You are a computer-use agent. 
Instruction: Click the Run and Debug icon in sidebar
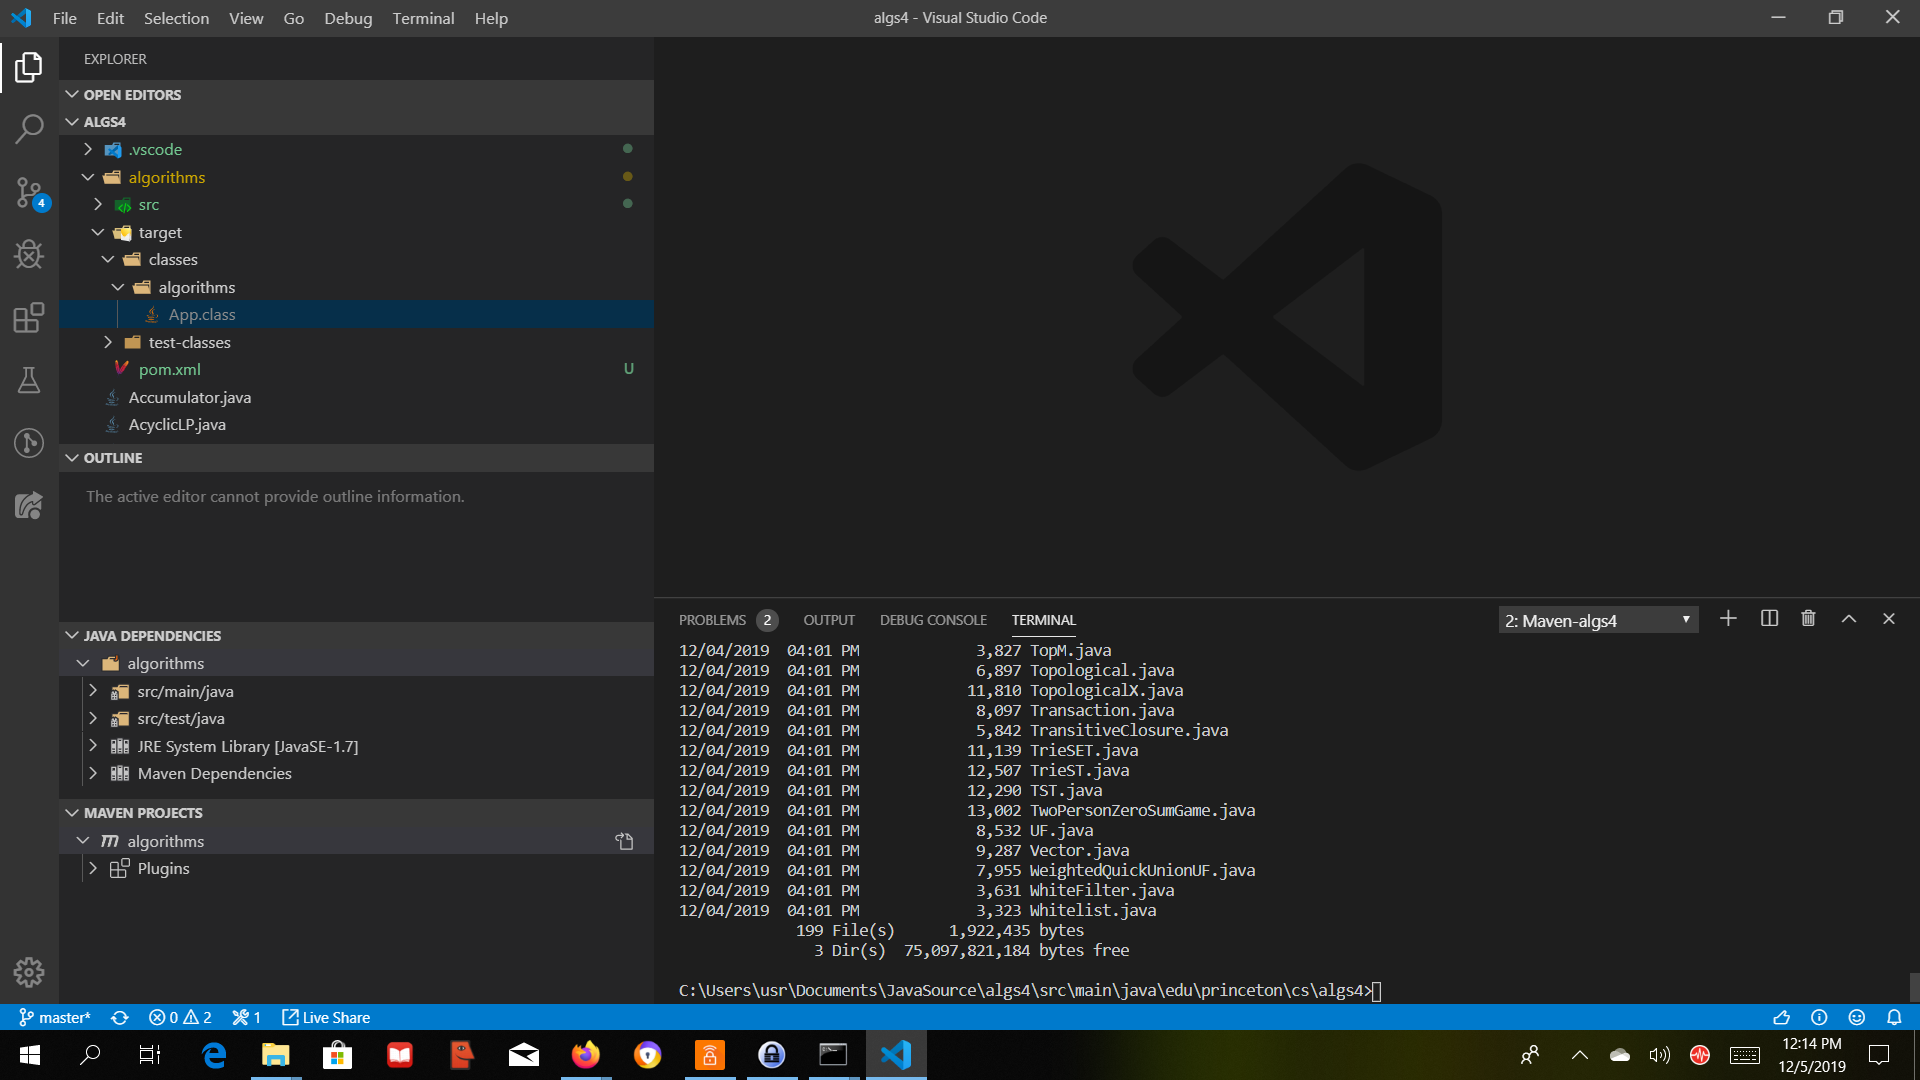(29, 255)
